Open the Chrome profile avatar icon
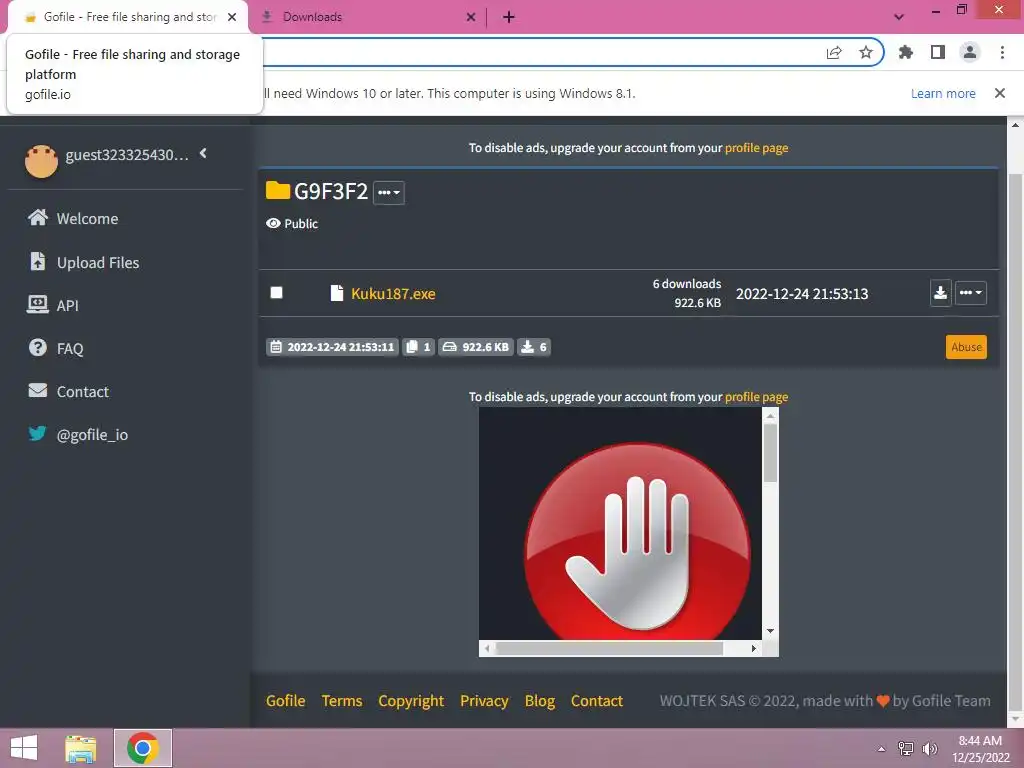The image size is (1024, 768). click(969, 52)
